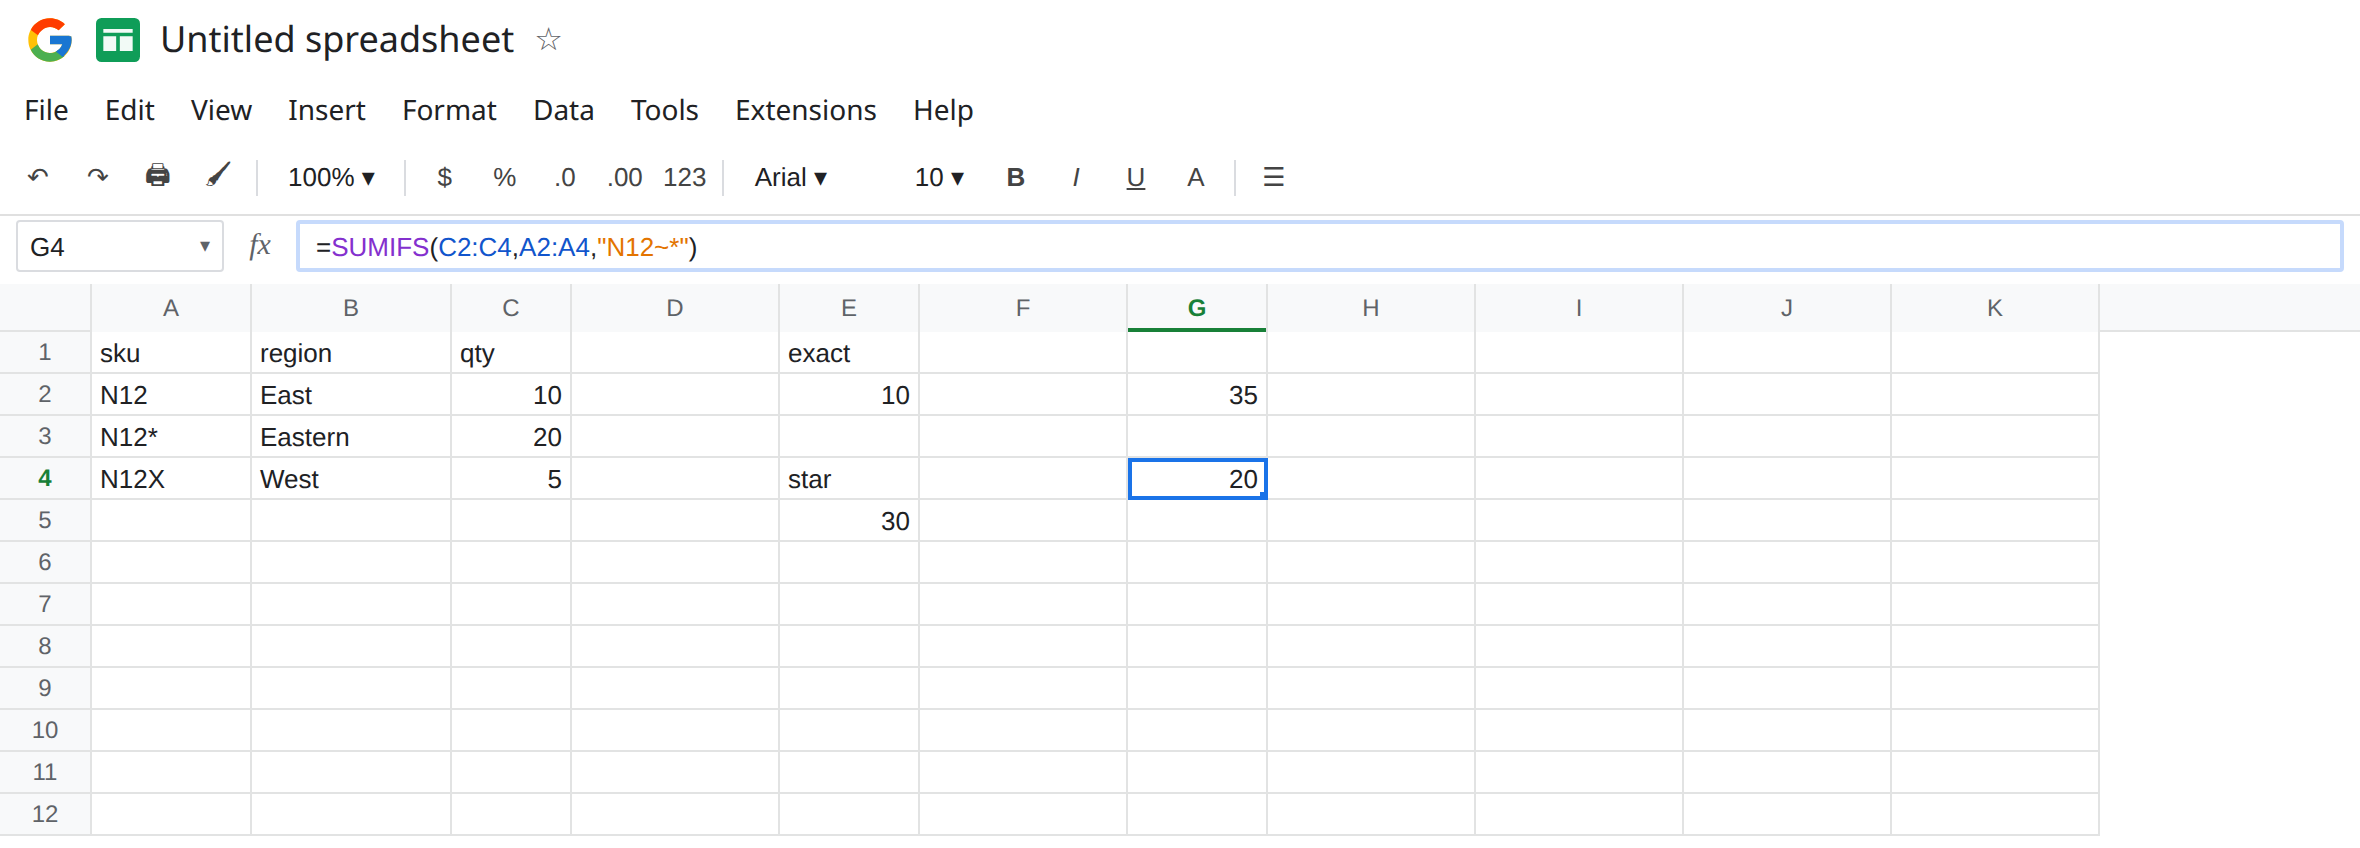Expand the G4 name box dropdown

click(x=205, y=246)
